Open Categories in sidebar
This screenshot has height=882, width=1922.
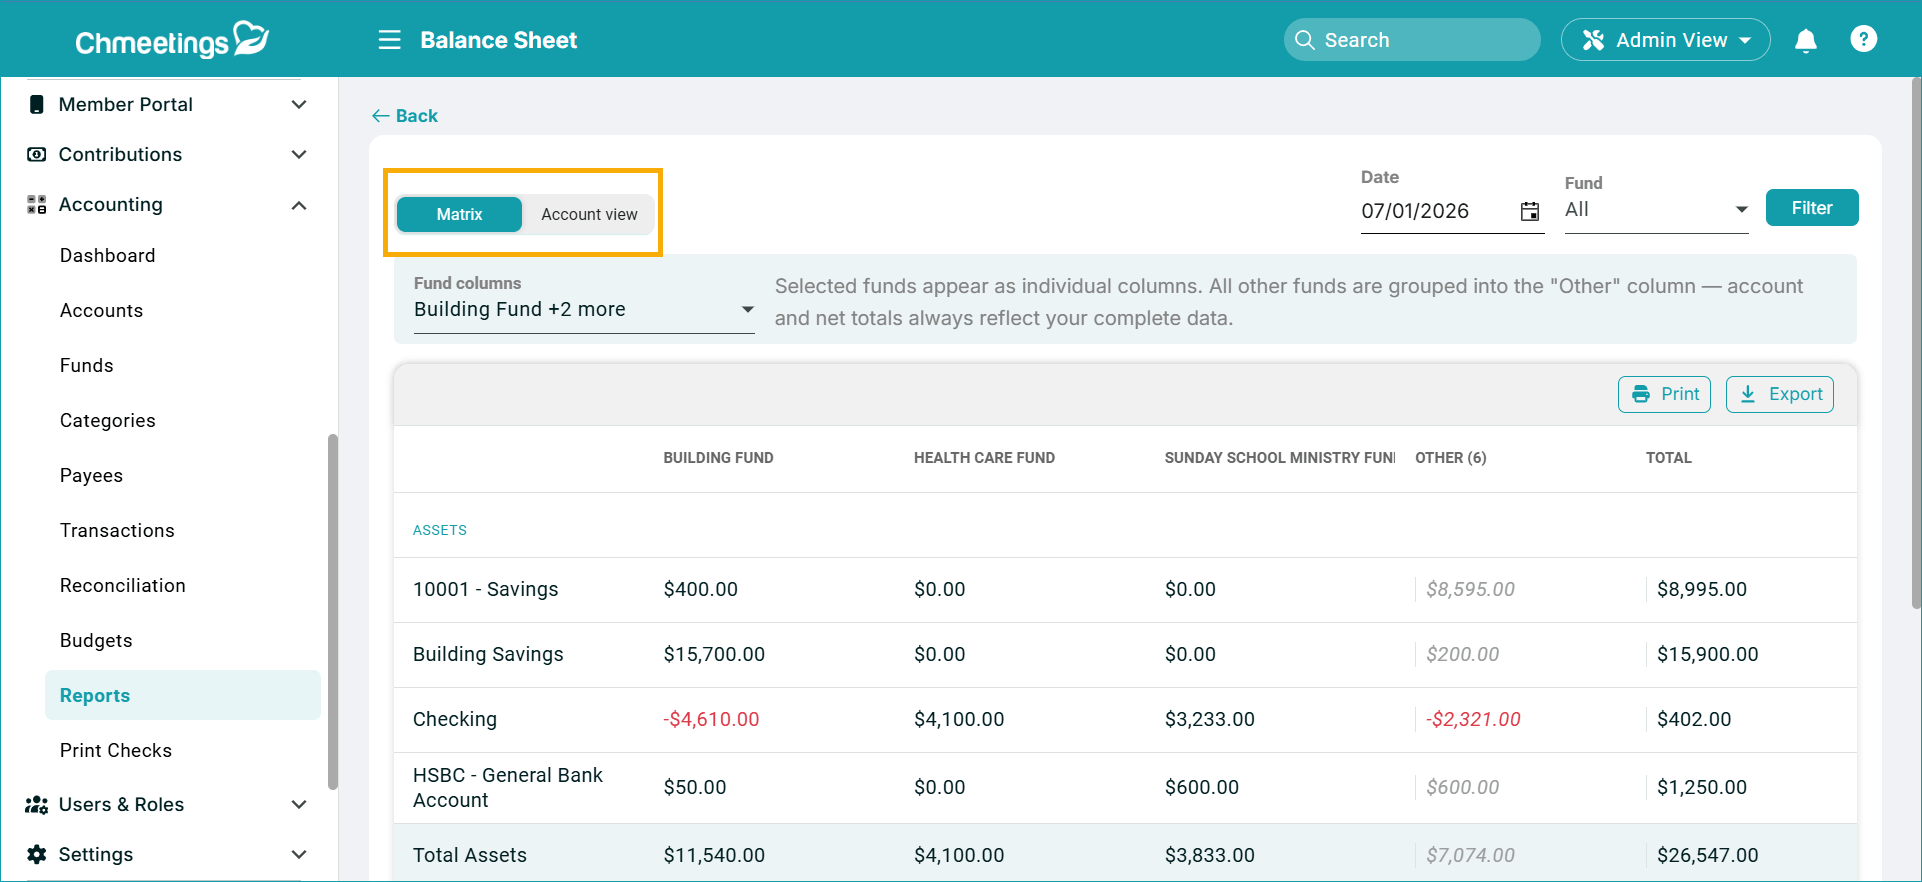pos(107,420)
